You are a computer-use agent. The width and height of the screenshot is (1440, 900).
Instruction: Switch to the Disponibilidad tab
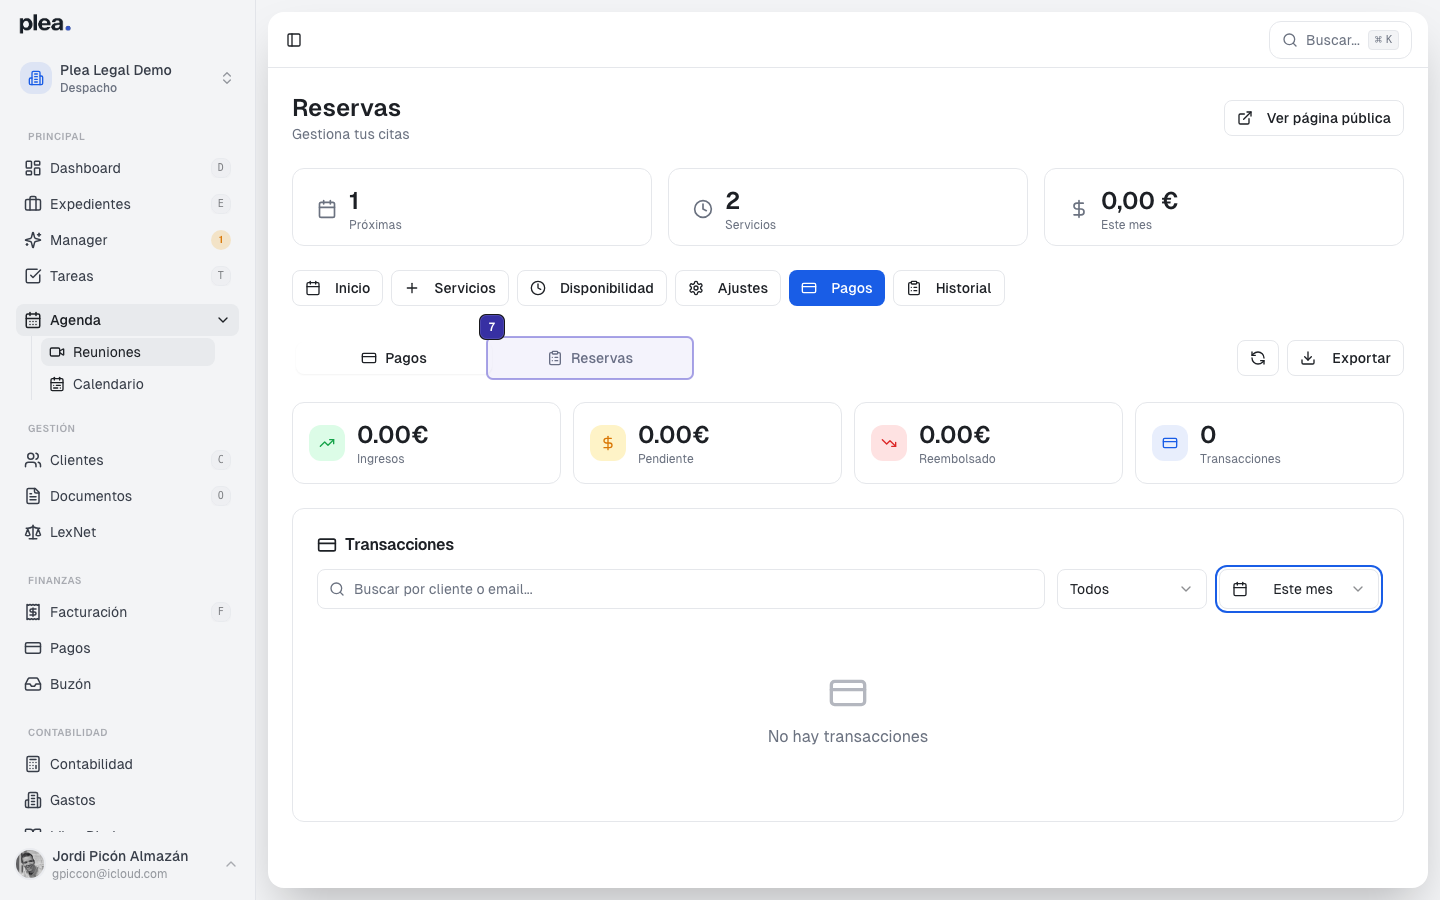click(x=592, y=288)
